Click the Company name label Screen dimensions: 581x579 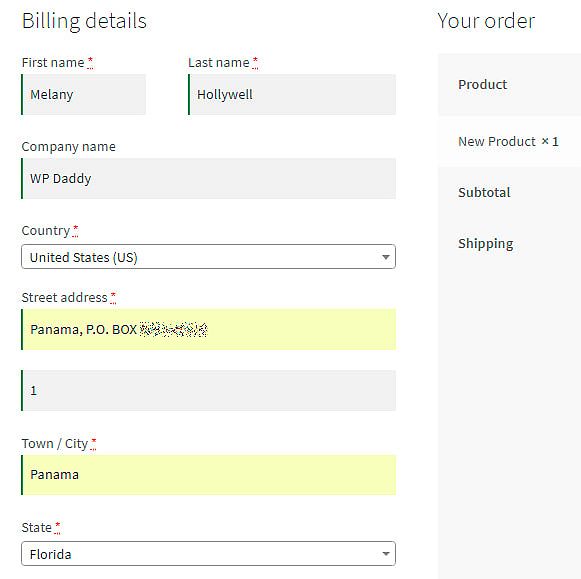(x=69, y=147)
